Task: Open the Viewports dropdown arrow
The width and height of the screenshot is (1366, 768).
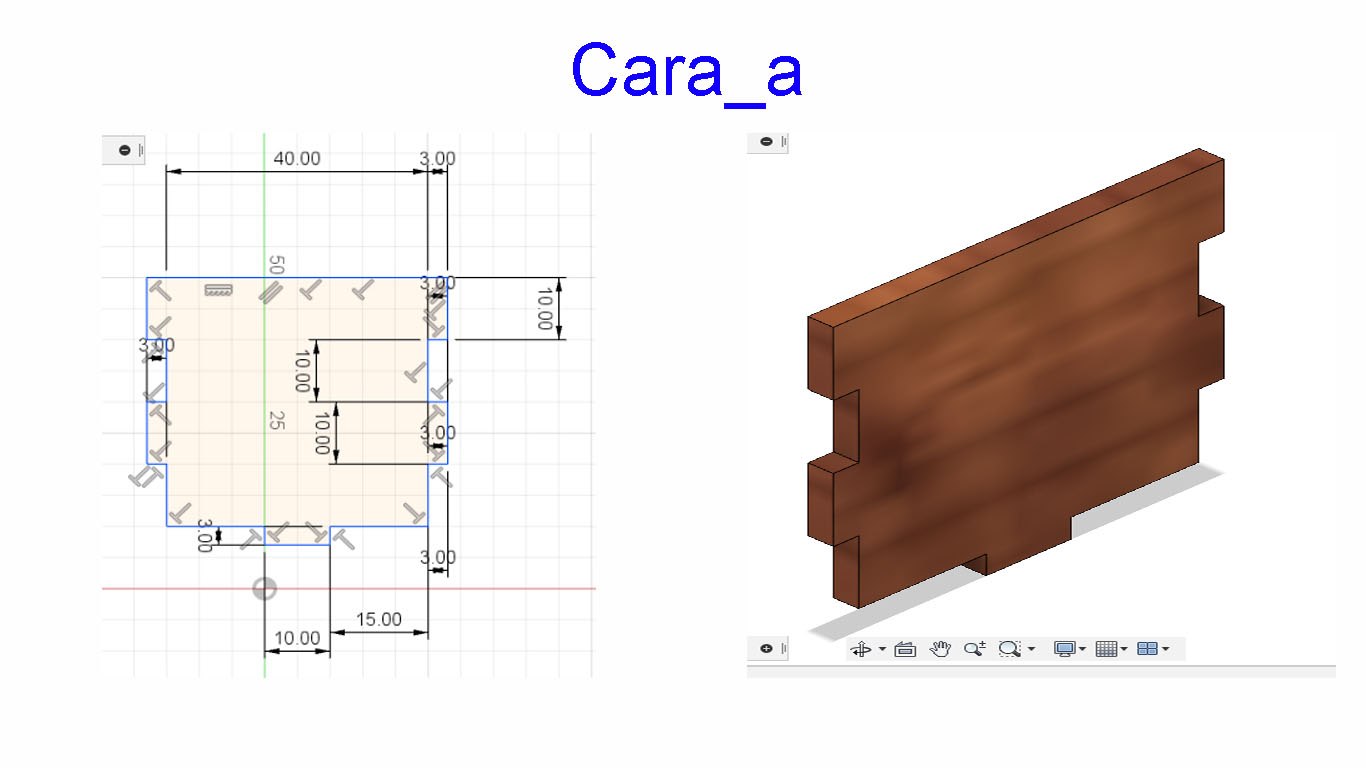Action: pos(1165,648)
